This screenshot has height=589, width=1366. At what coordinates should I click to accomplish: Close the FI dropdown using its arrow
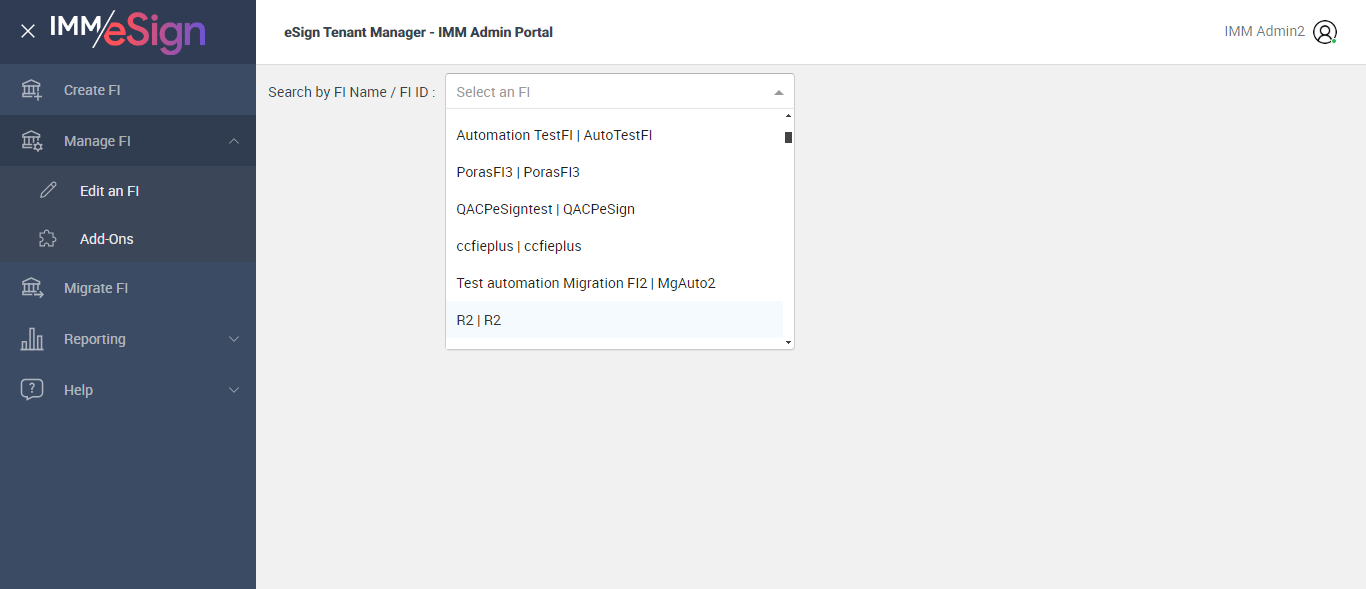[779, 92]
